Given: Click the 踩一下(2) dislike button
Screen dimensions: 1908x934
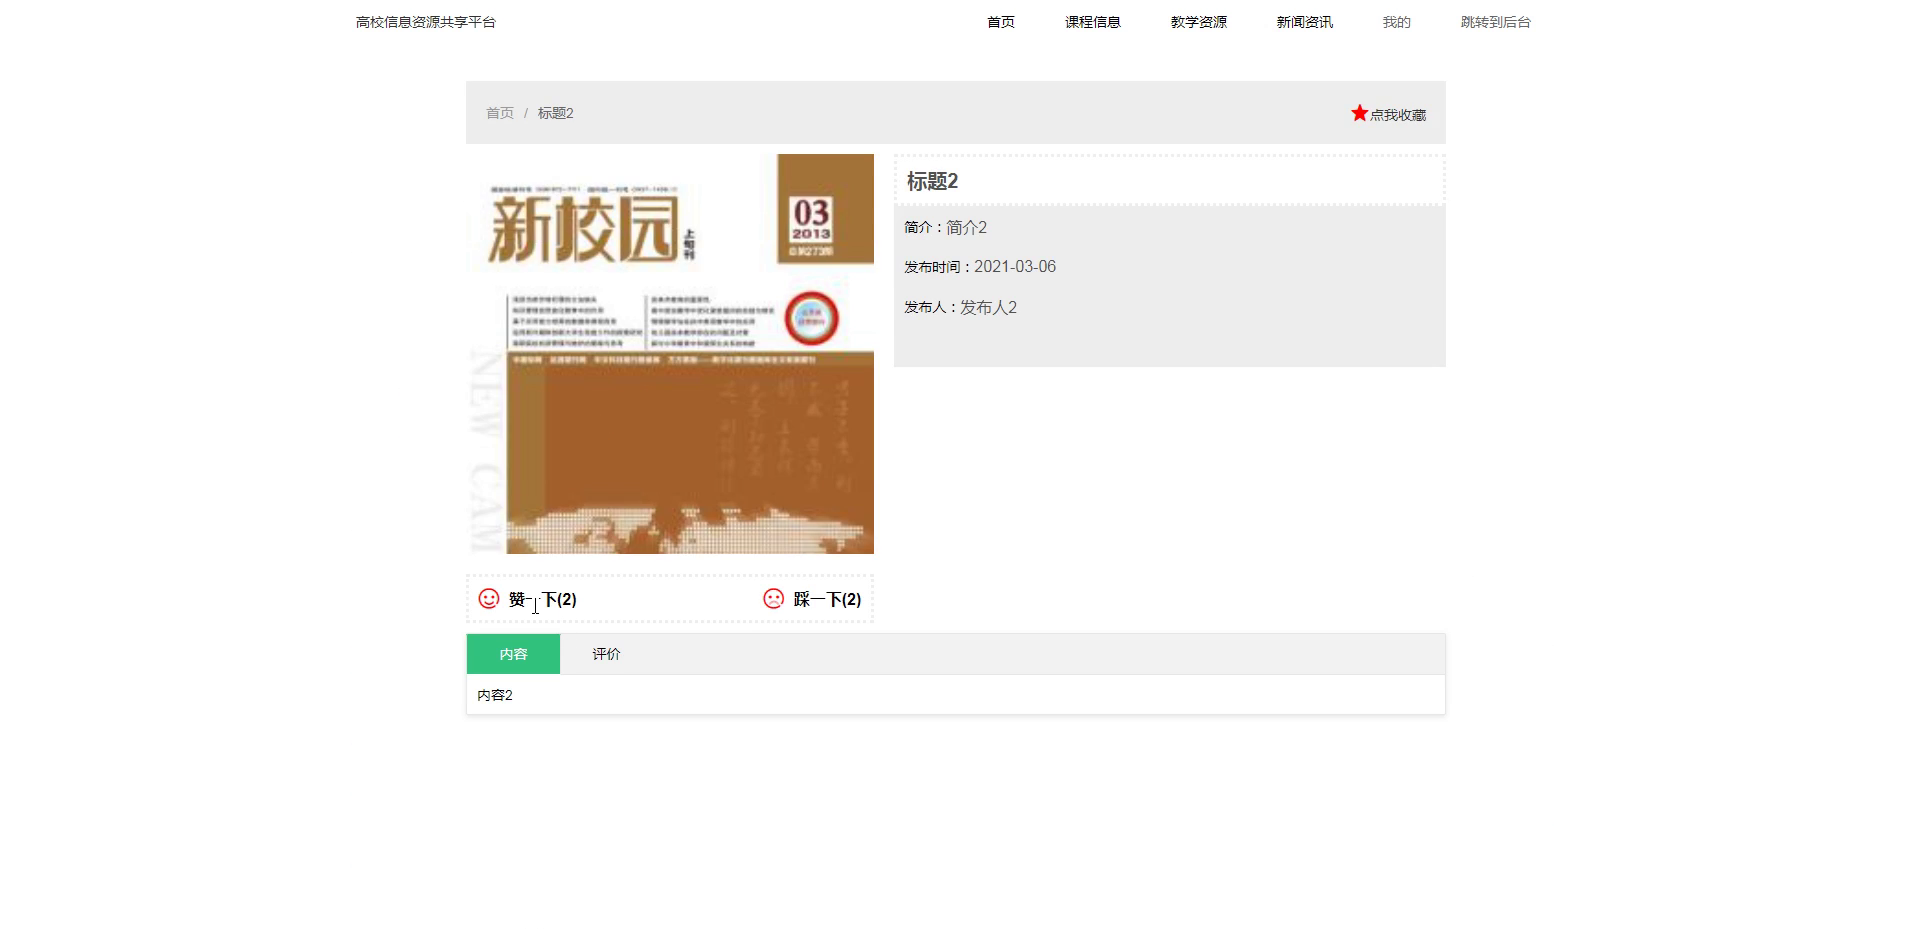Looking at the screenshot, I should (x=827, y=599).
